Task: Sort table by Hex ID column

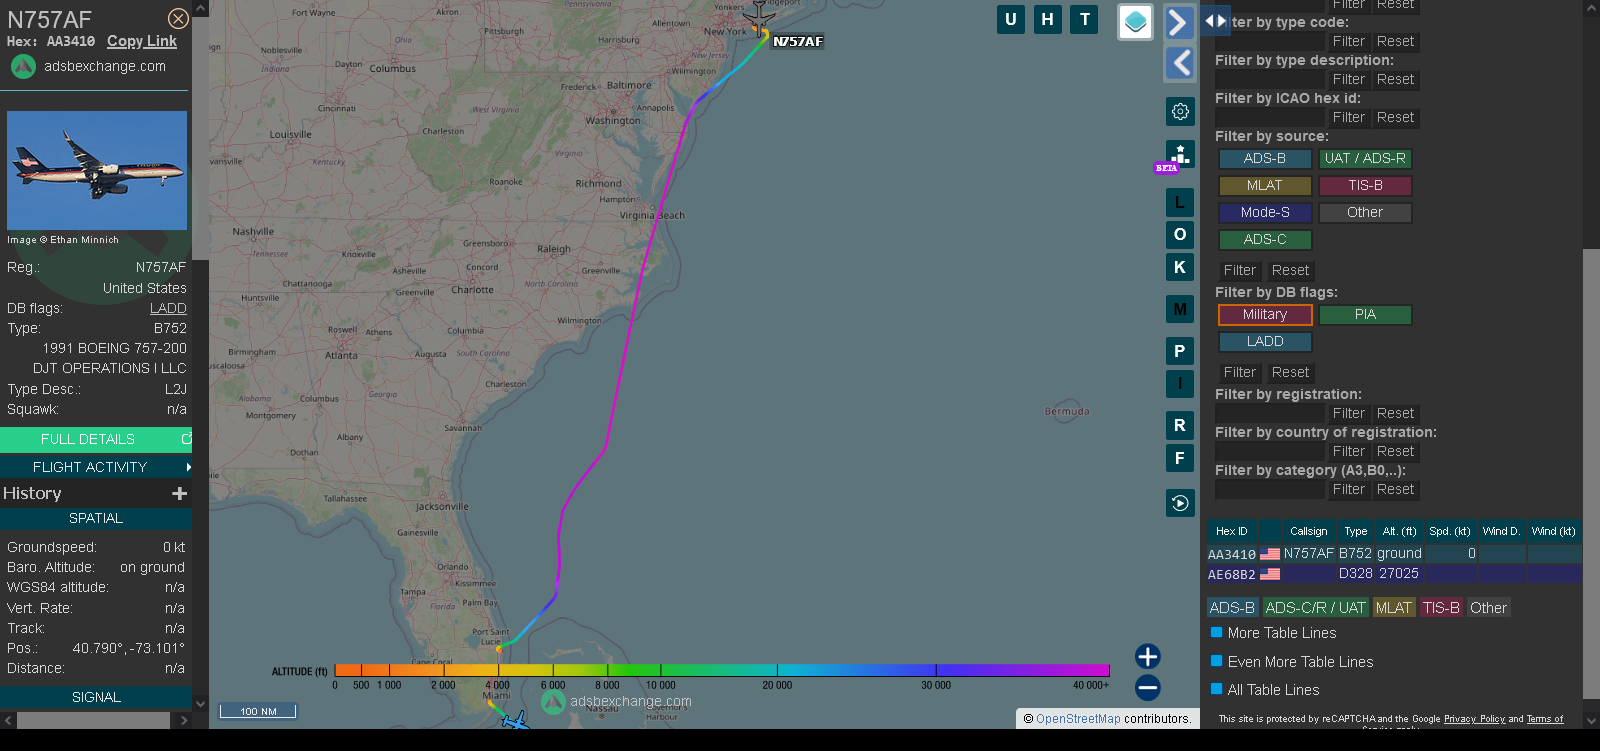Action: [x=1232, y=531]
